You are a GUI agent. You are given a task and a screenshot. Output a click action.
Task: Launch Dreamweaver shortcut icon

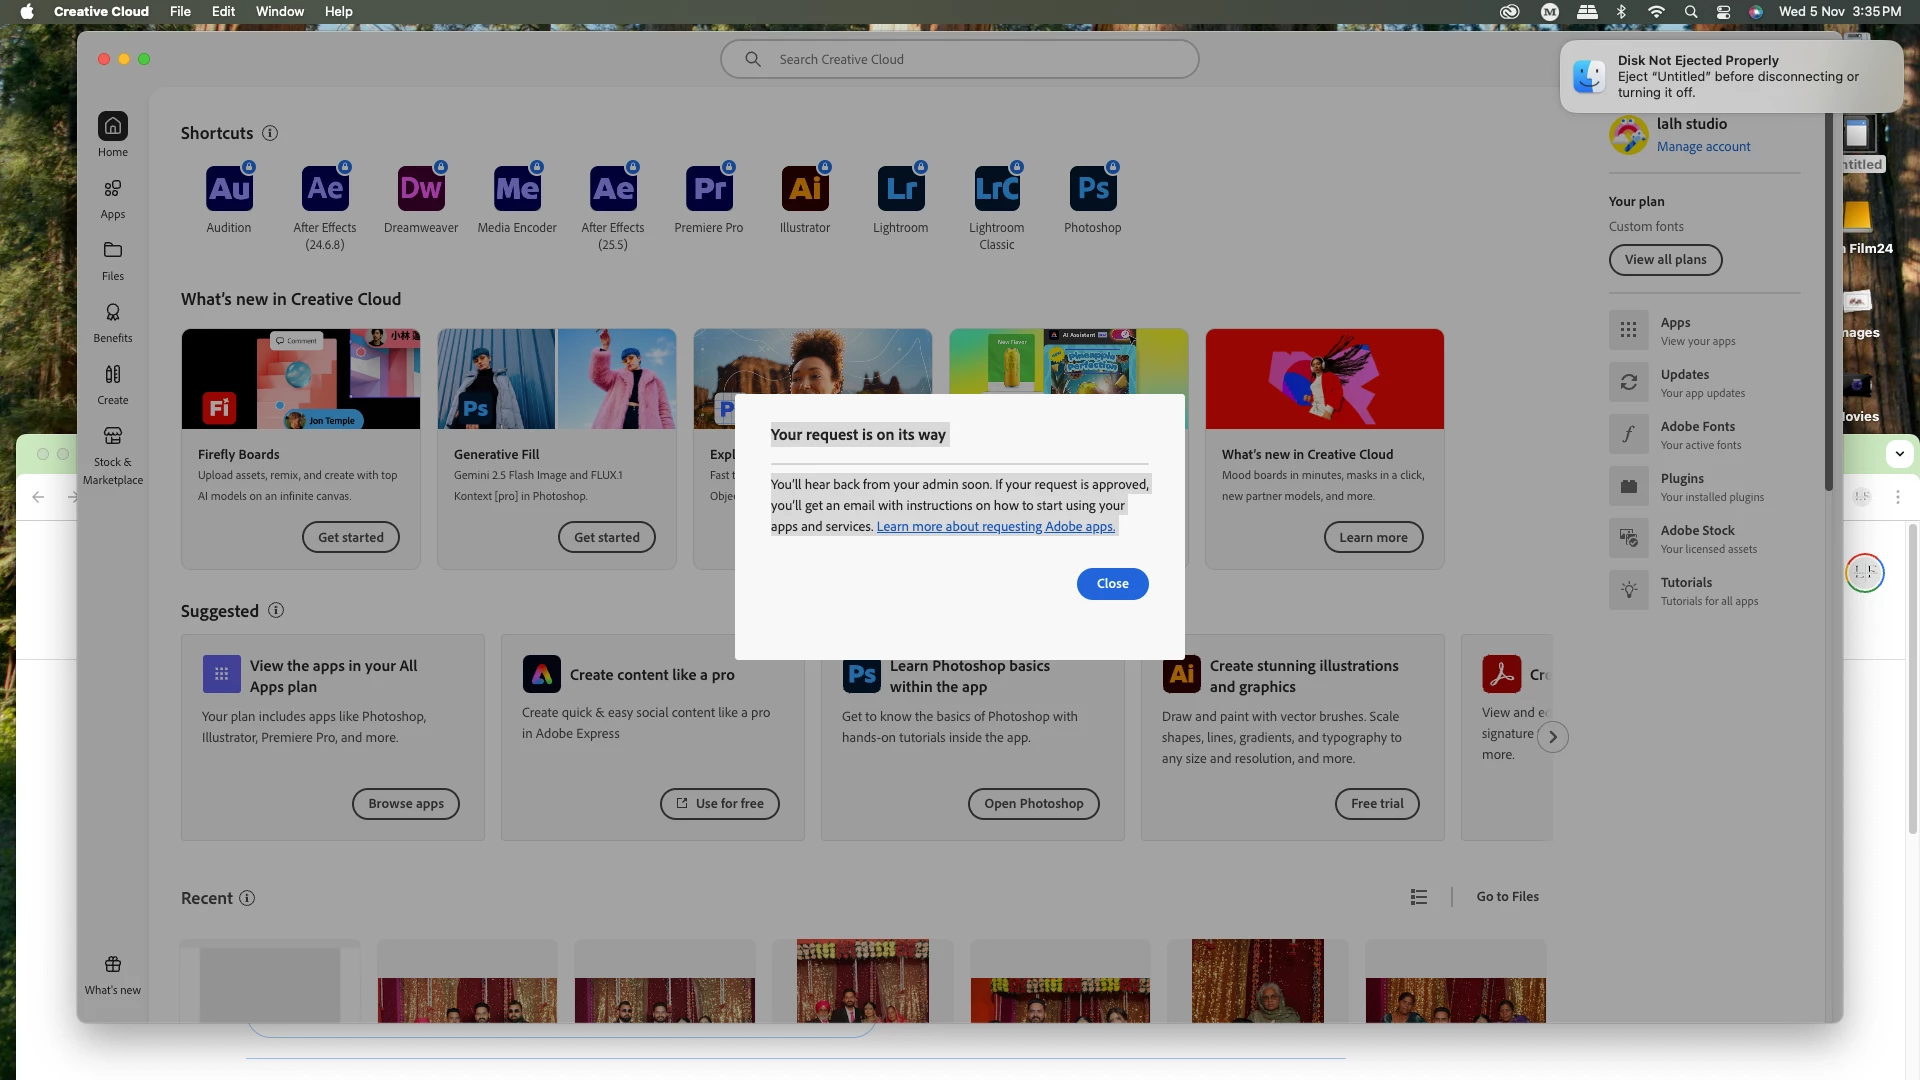point(421,189)
